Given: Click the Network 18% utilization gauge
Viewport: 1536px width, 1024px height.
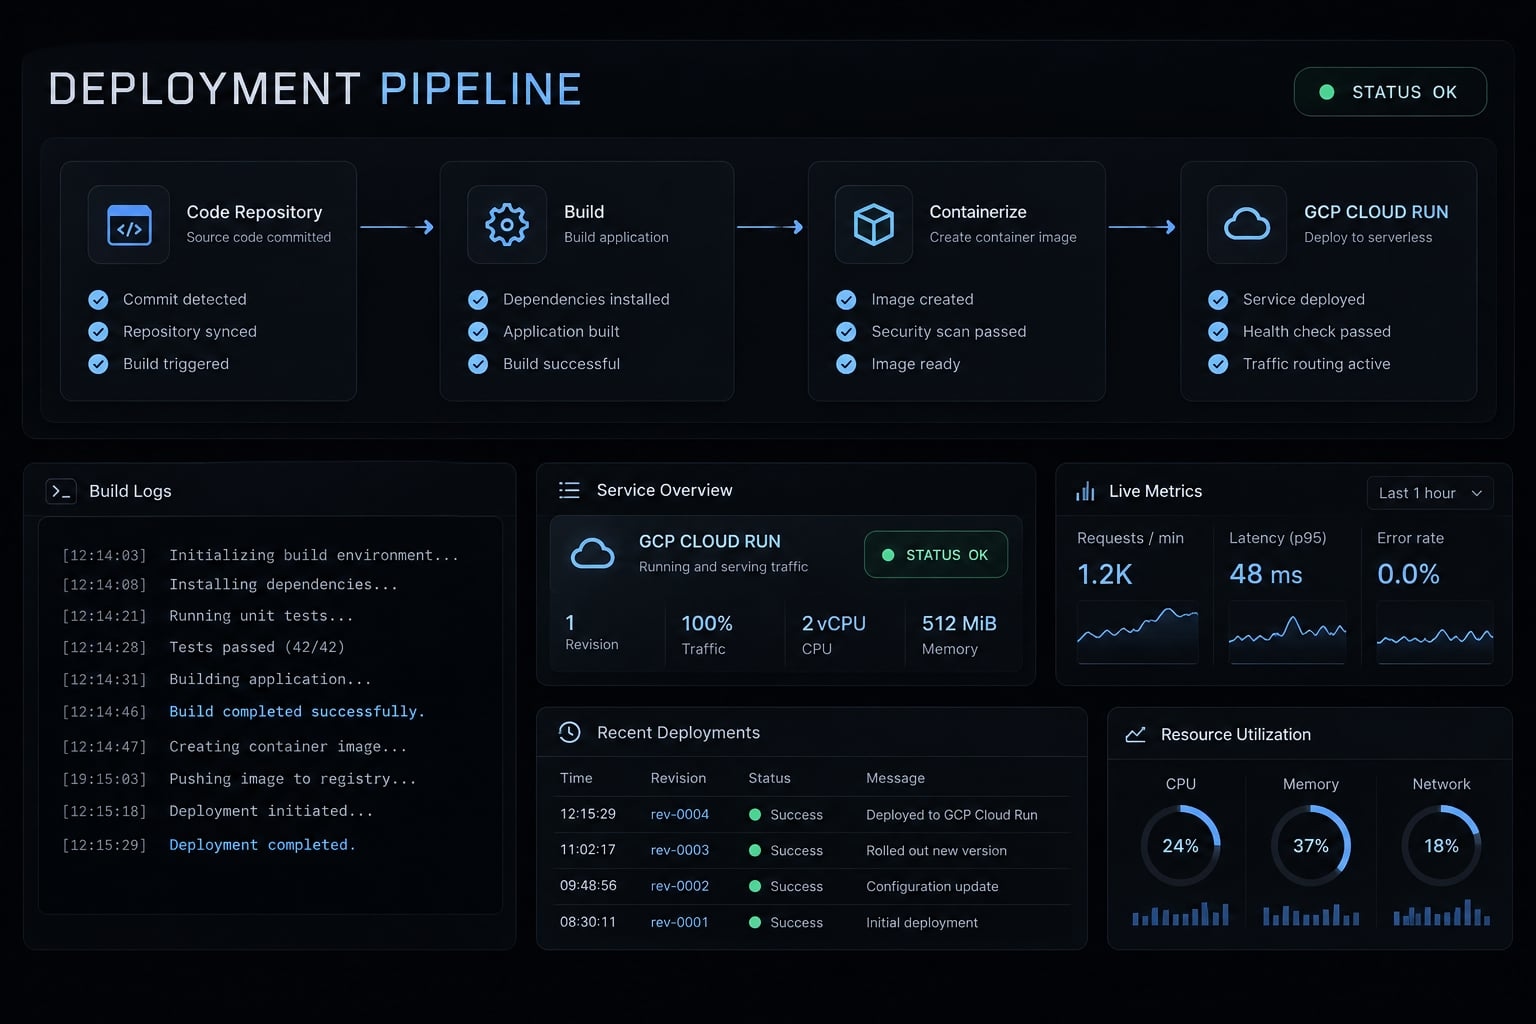Looking at the screenshot, I should tap(1441, 846).
